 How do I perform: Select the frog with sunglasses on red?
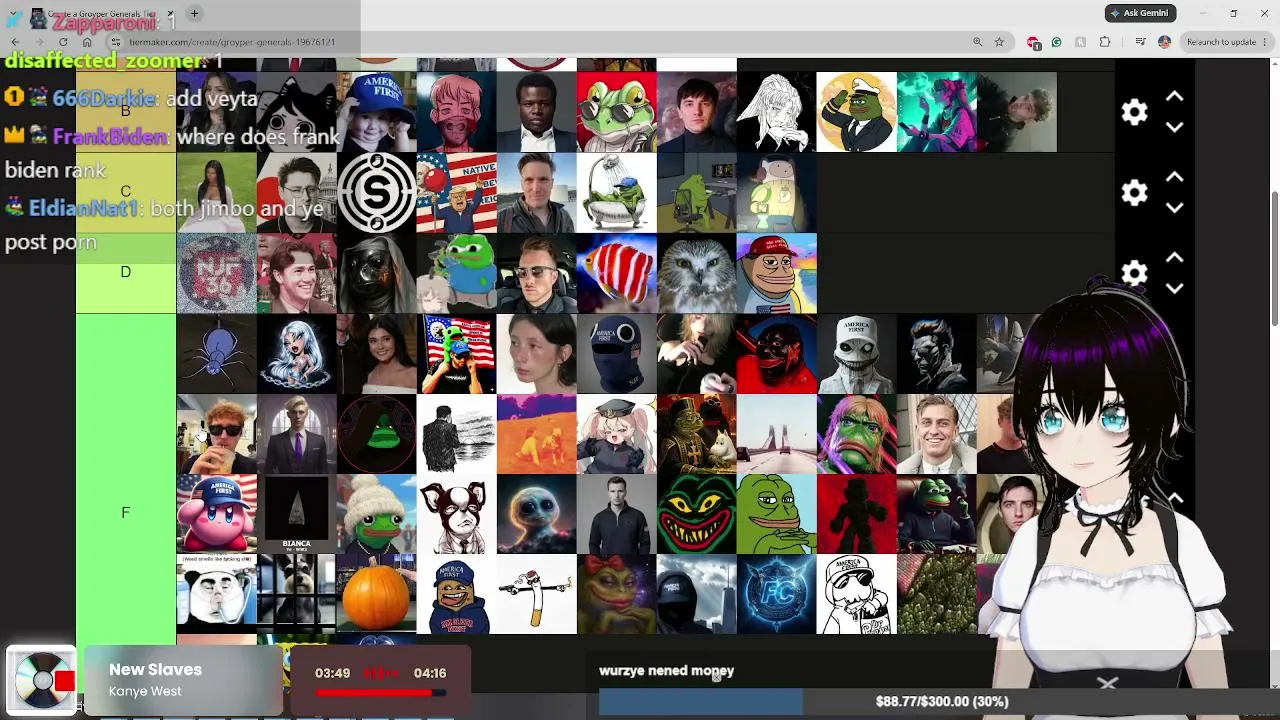(617, 112)
